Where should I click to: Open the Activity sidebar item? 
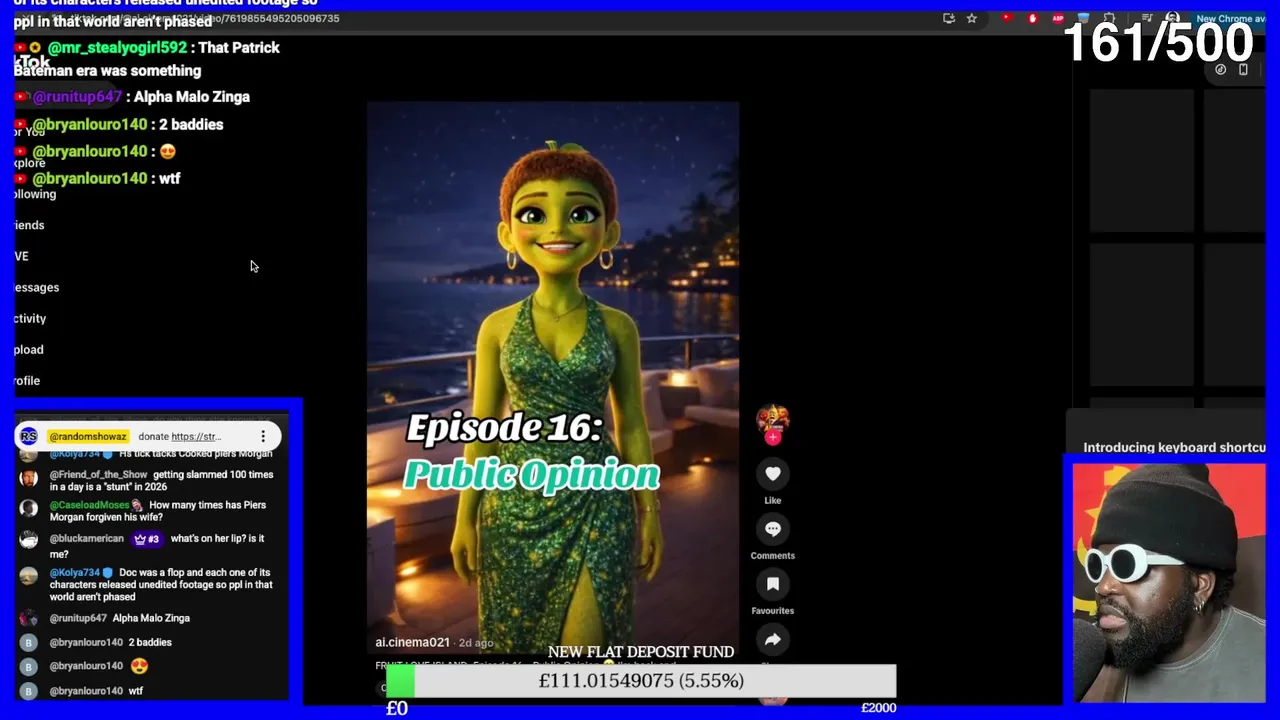30,318
